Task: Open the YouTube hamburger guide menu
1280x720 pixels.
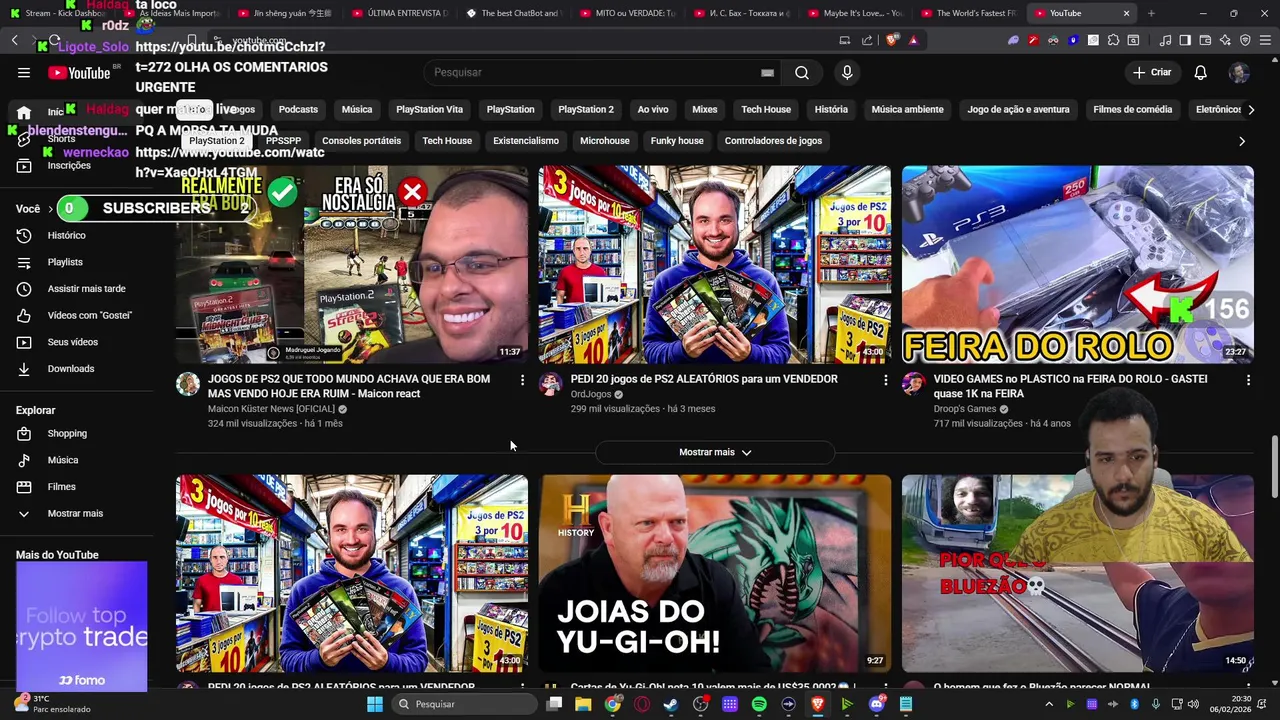Action: pyautogui.click(x=24, y=72)
